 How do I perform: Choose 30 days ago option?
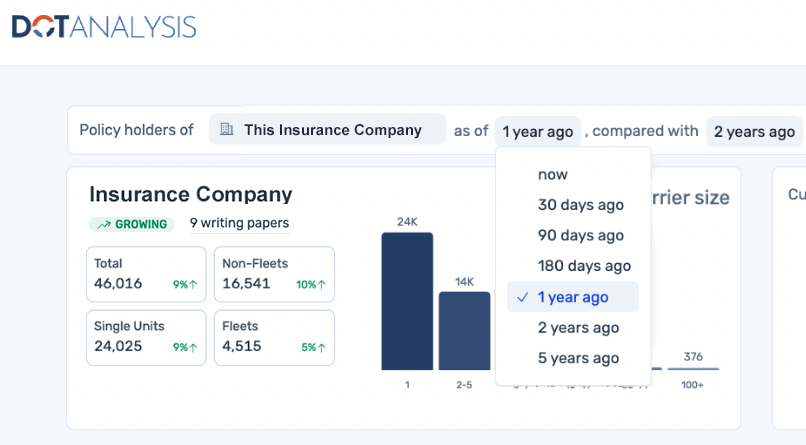[580, 205]
